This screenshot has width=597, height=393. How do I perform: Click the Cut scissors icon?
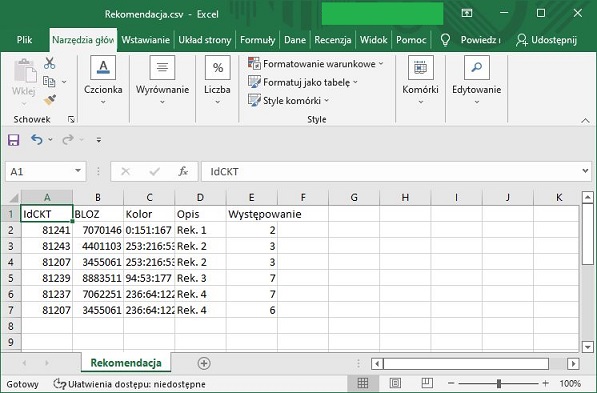click(x=49, y=63)
